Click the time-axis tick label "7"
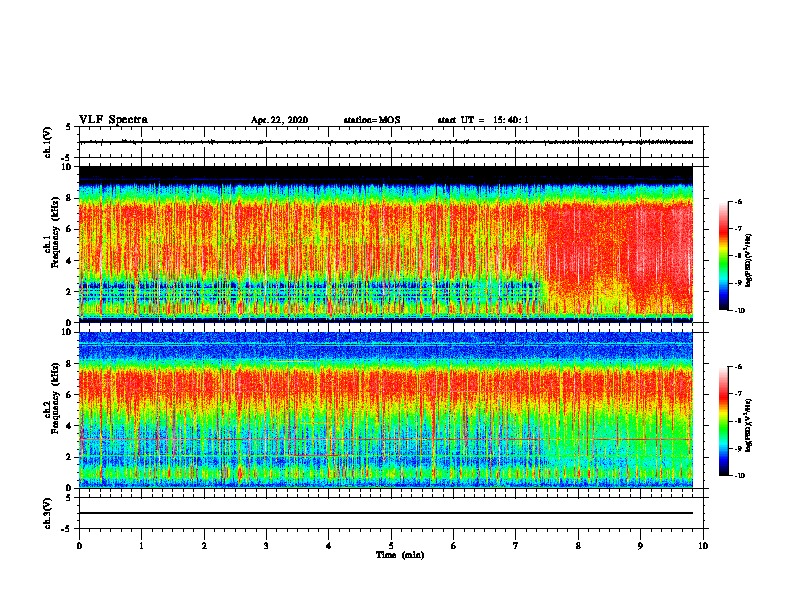The height and width of the screenshot is (612, 792). [x=516, y=546]
